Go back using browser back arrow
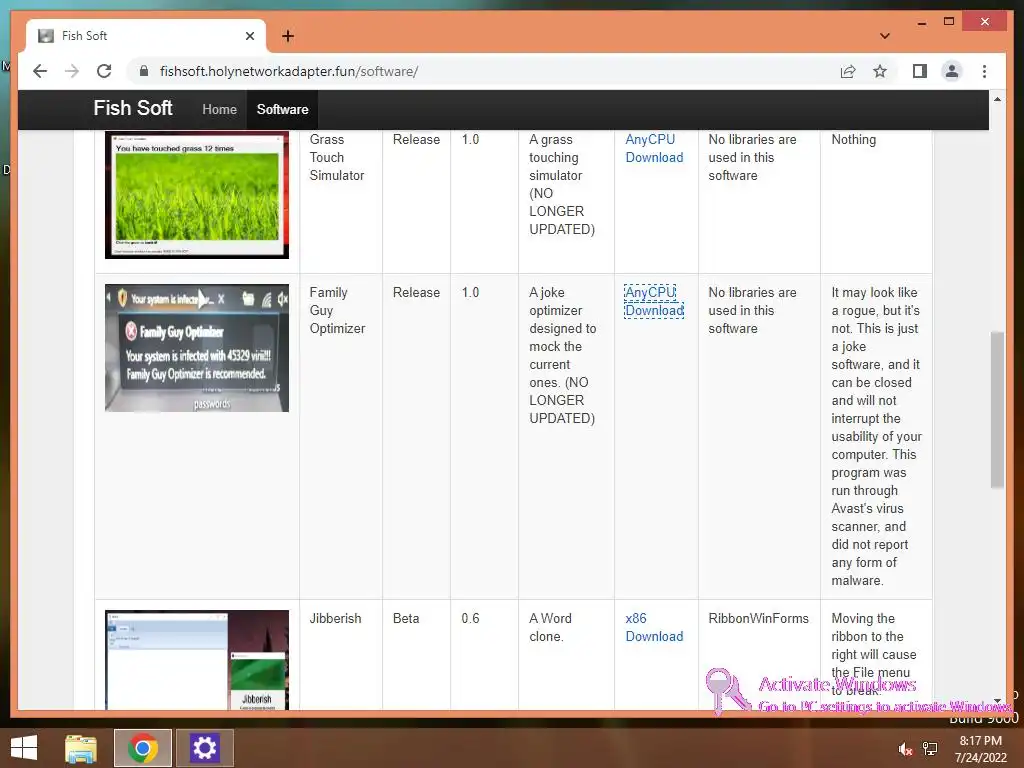The width and height of the screenshot is (1024, 768). click(x=40, y=71)
